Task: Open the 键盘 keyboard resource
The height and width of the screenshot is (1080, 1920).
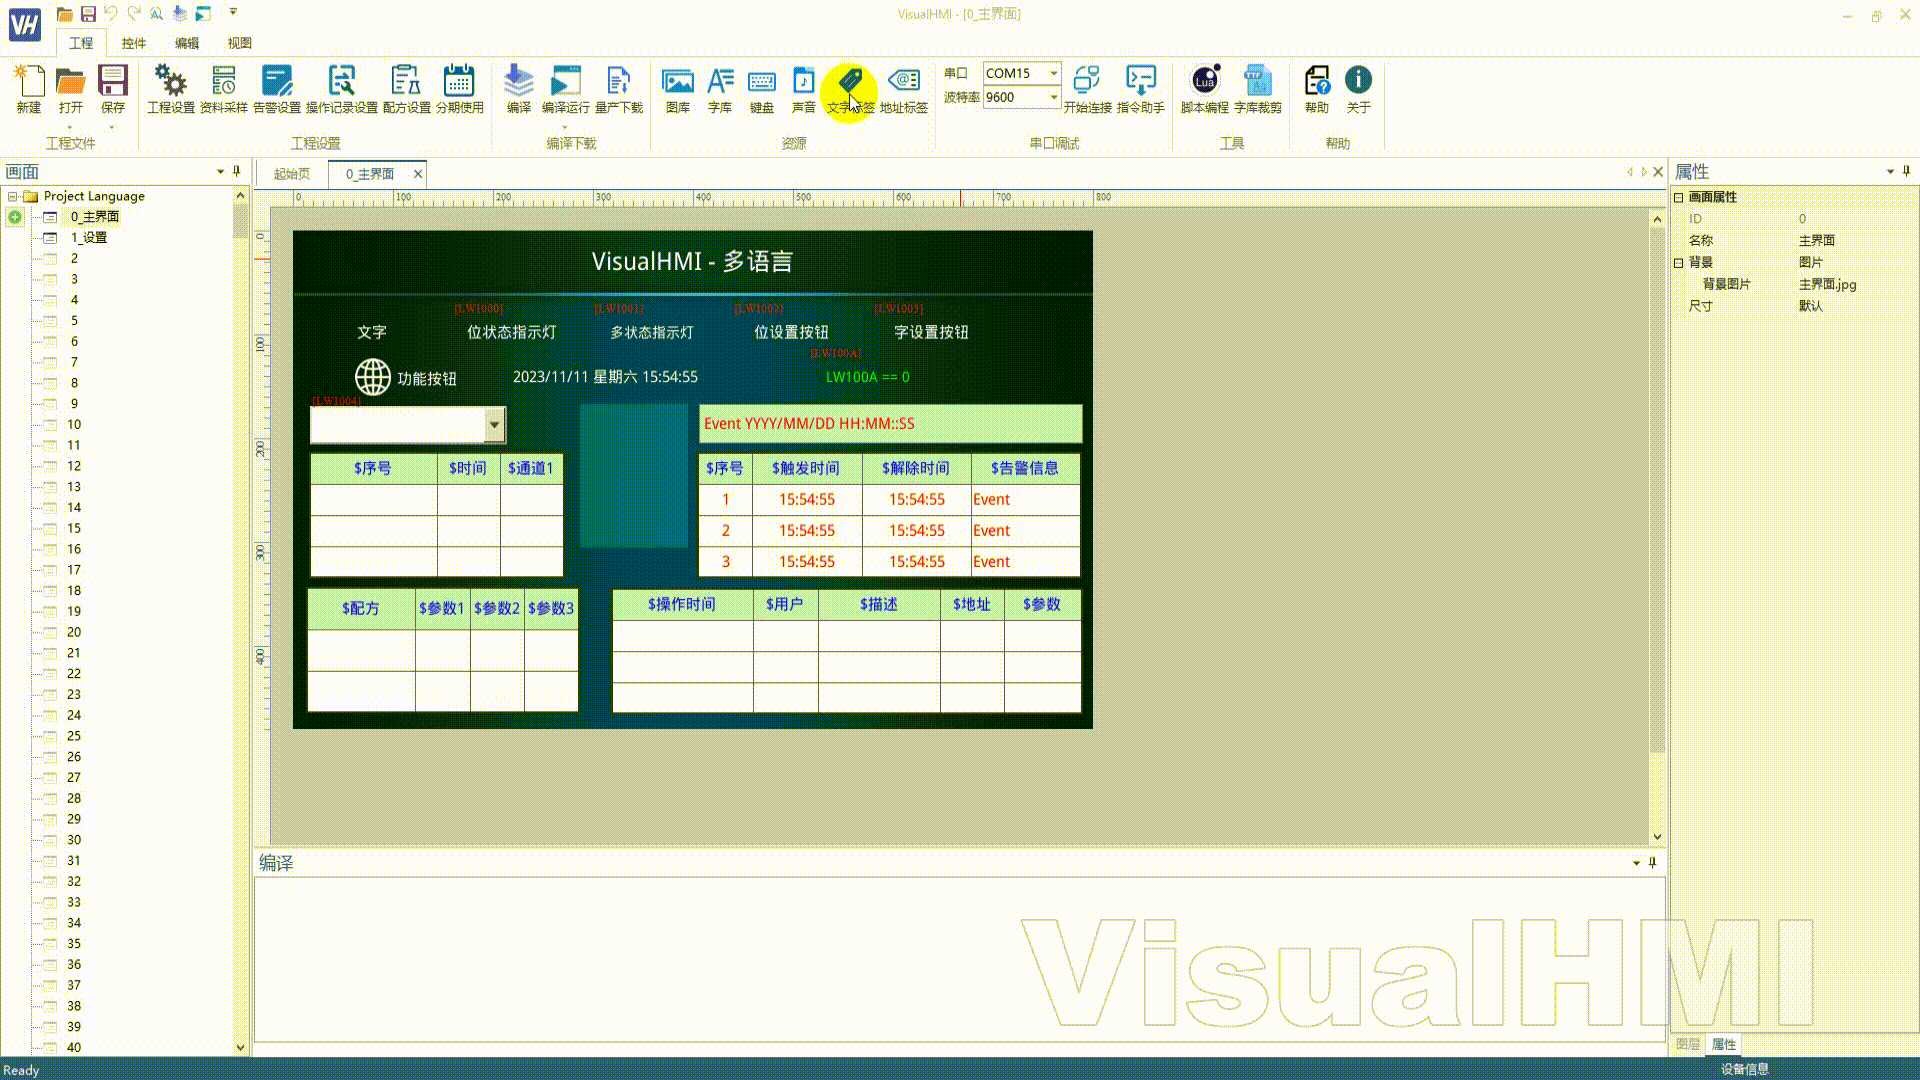Action: 762,89
